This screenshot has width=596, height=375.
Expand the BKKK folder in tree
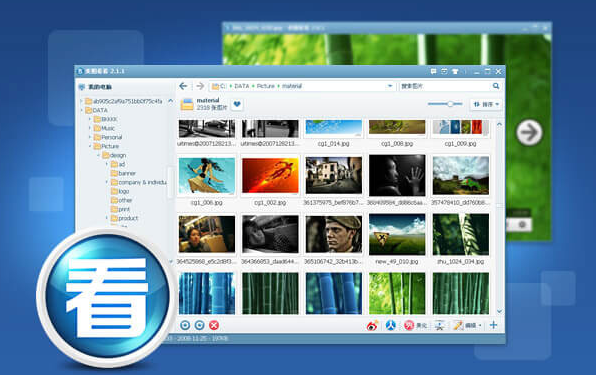coord(90,119)
